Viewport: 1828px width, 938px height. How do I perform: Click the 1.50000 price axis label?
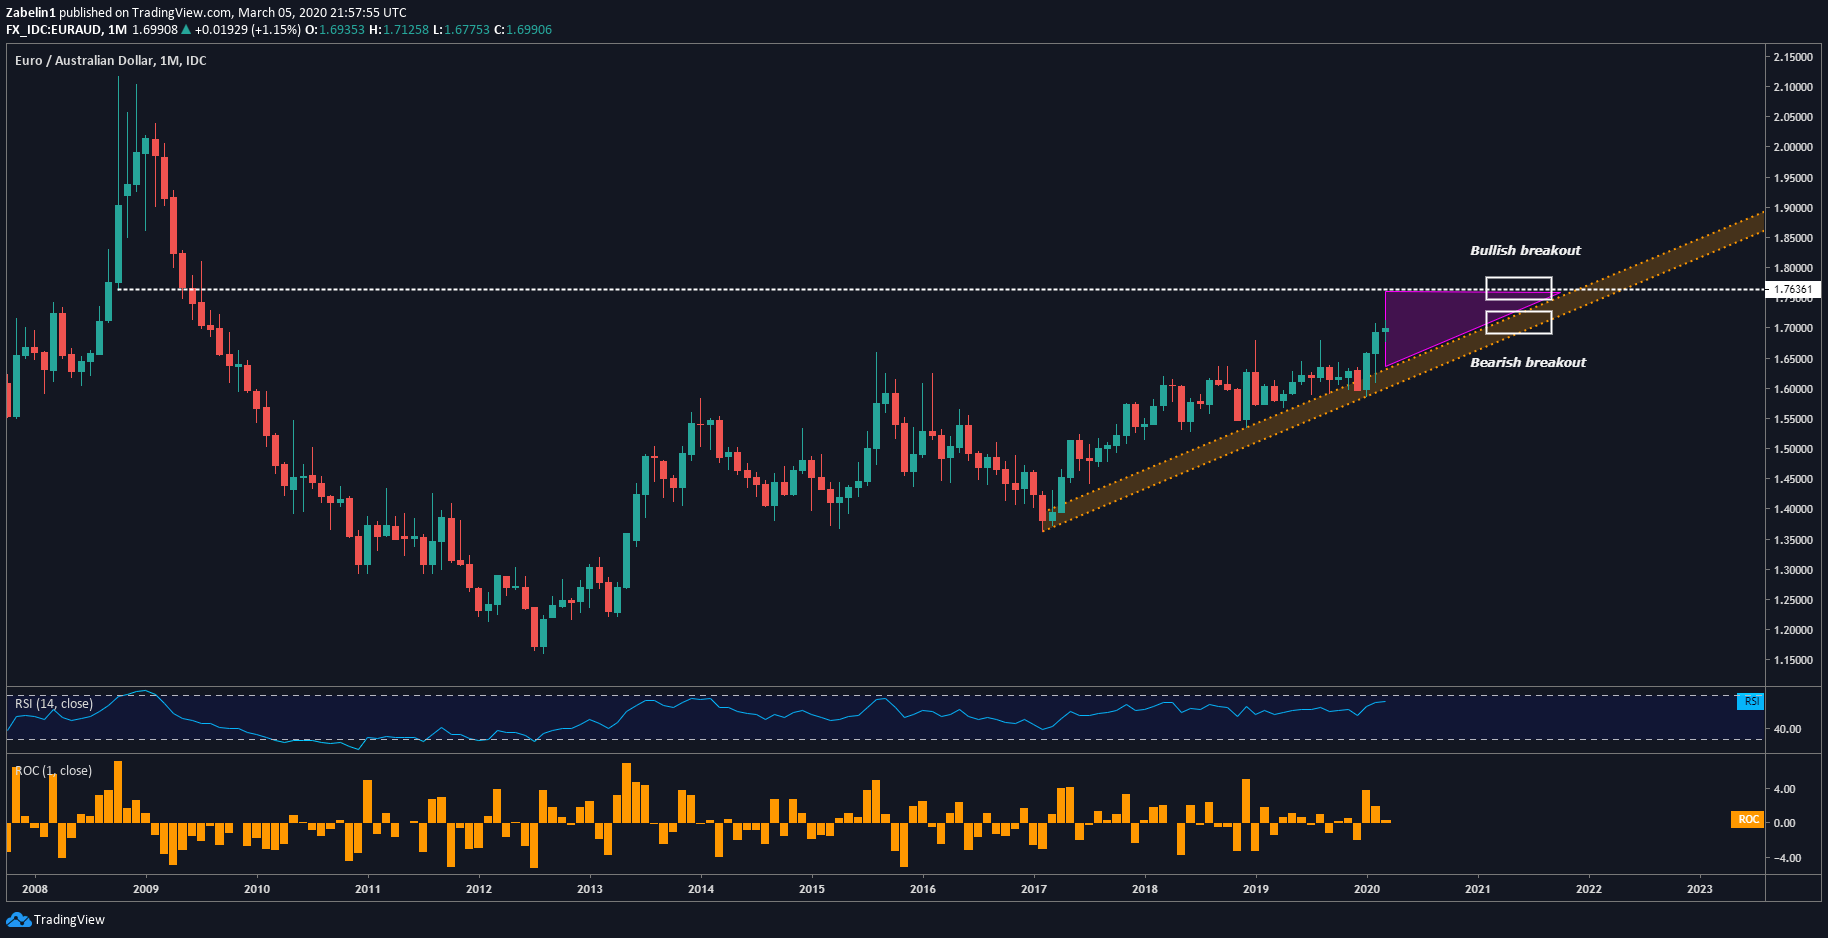pyautogui.click(x=1793, y=449)
